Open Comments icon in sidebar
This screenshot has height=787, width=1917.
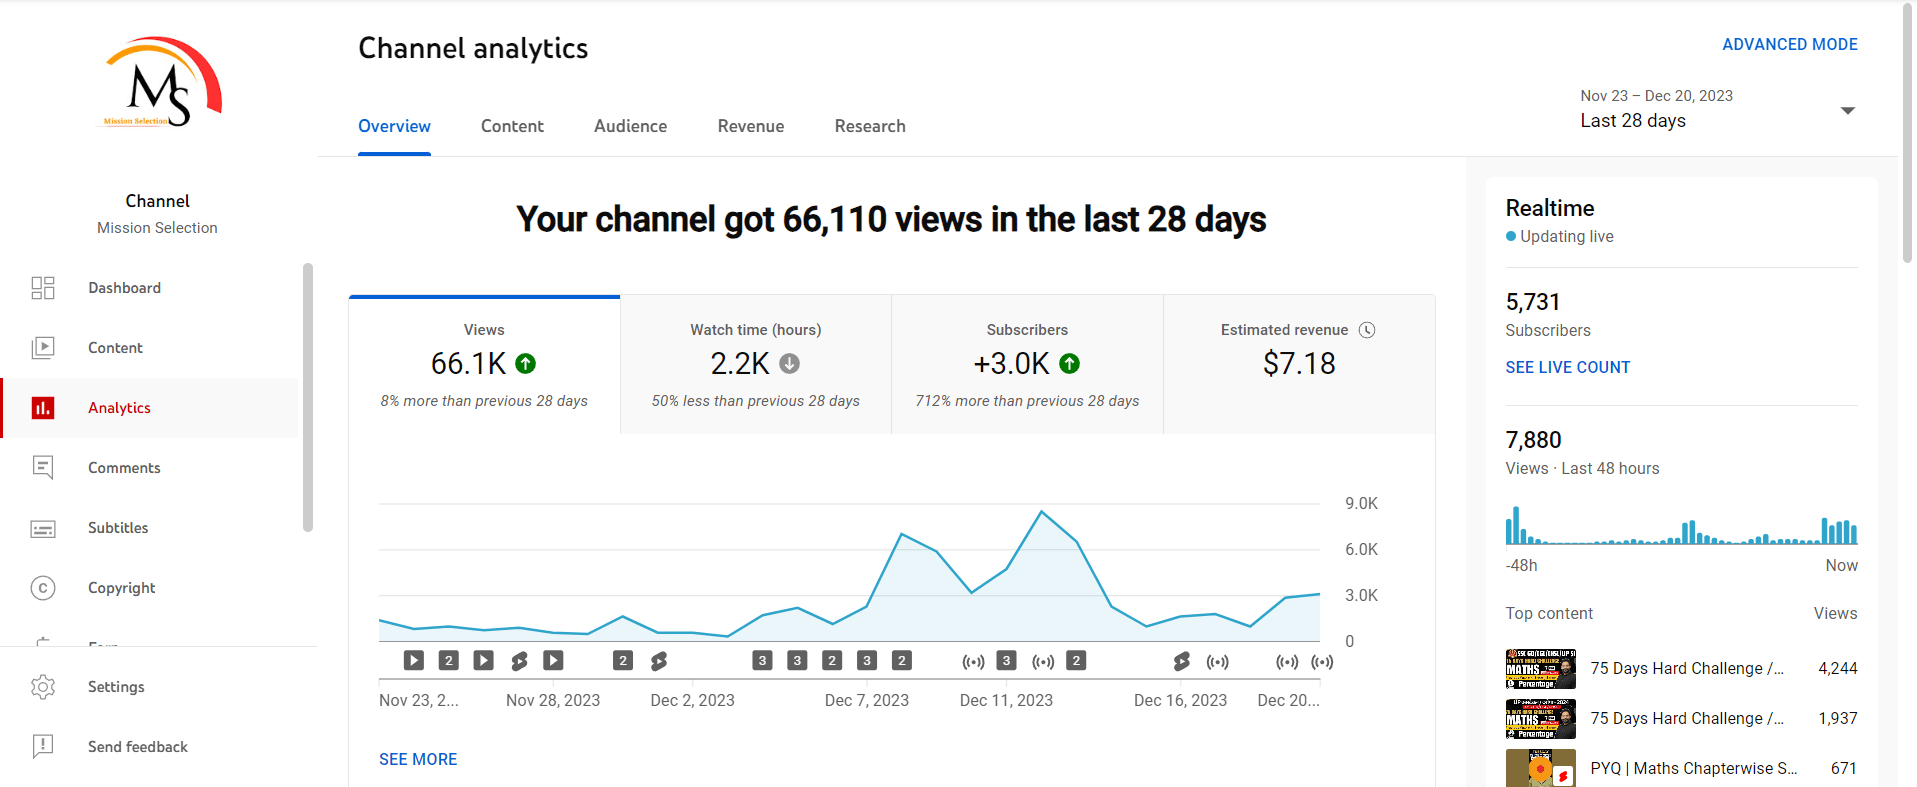(43, 468)
